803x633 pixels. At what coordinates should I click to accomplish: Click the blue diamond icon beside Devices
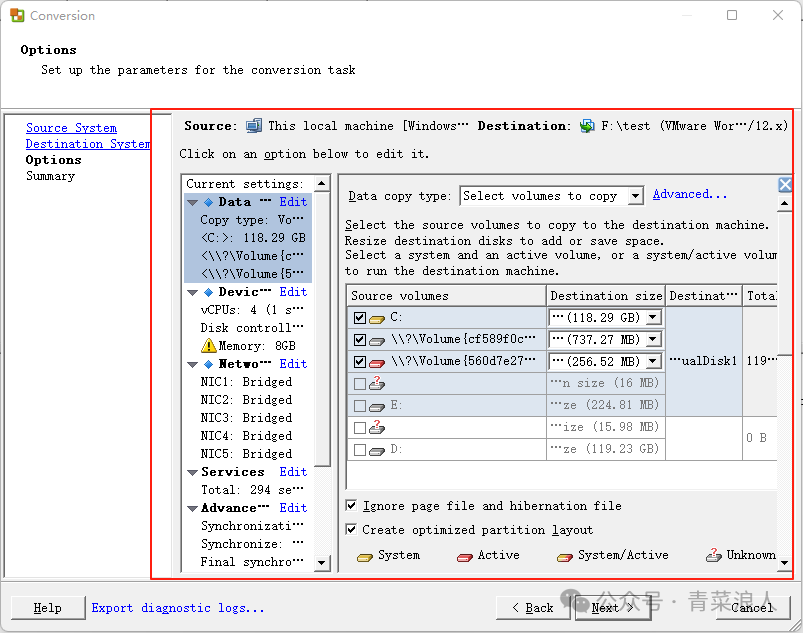click(208, 292)
